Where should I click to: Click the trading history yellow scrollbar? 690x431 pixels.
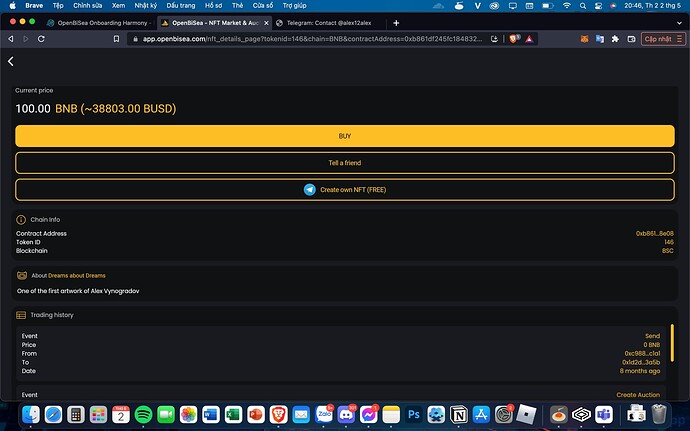(x=672, y=343)
